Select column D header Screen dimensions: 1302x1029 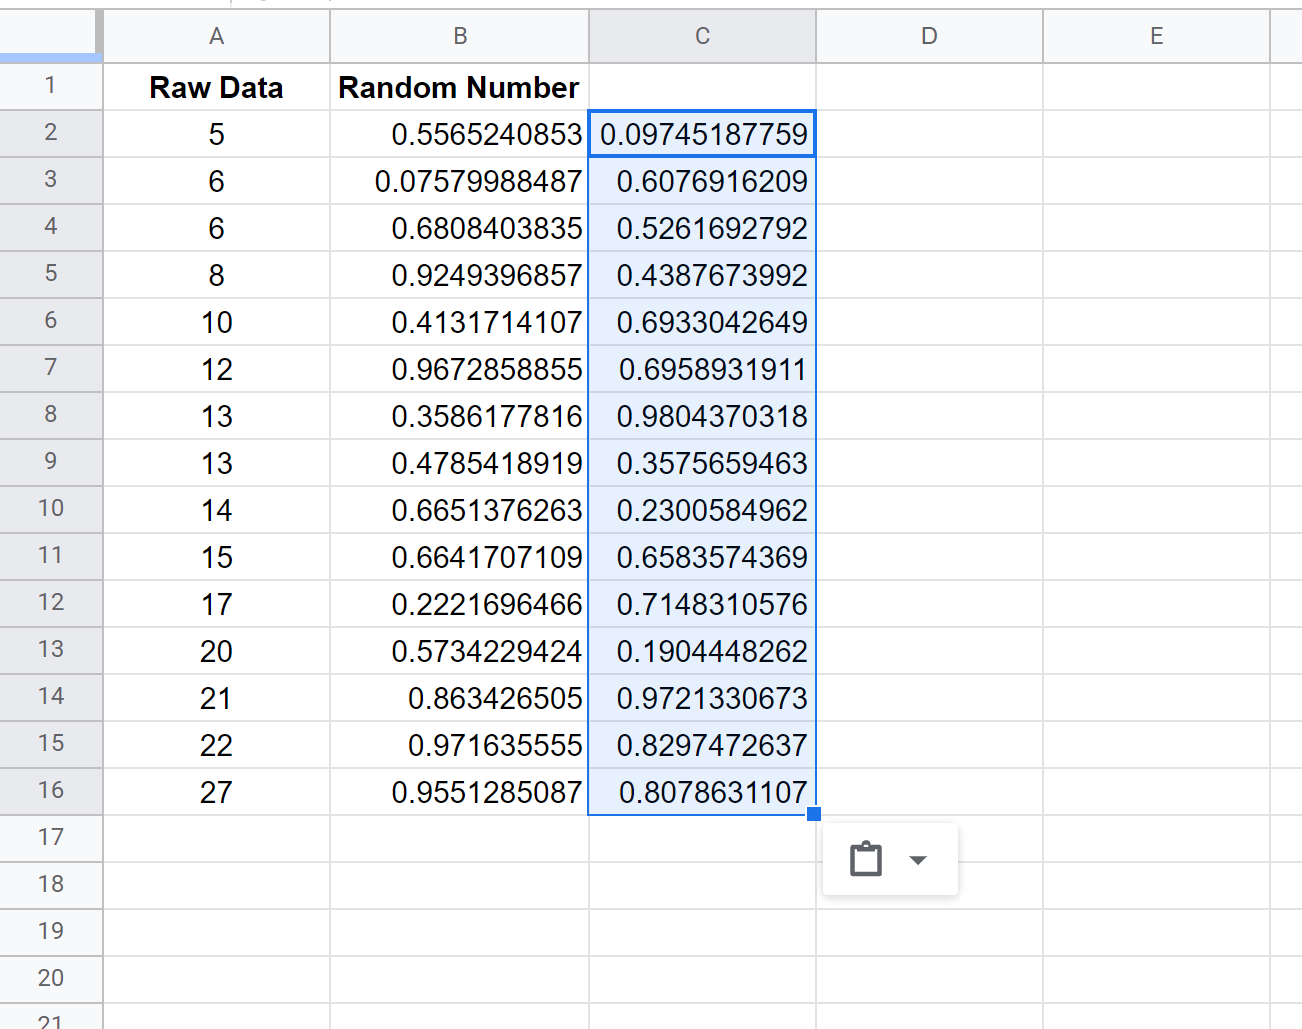coord(929,37)
